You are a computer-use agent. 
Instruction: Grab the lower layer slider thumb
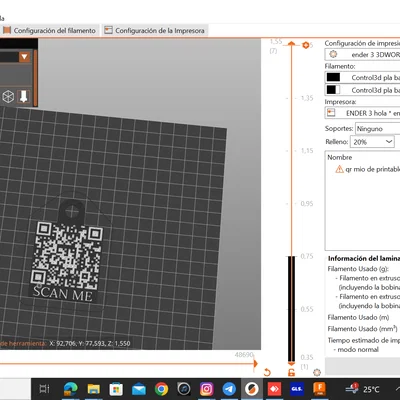[x=291, y=363]
